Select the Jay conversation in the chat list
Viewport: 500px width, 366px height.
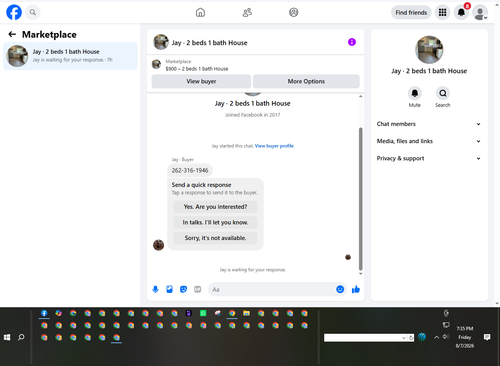point(70,56)
